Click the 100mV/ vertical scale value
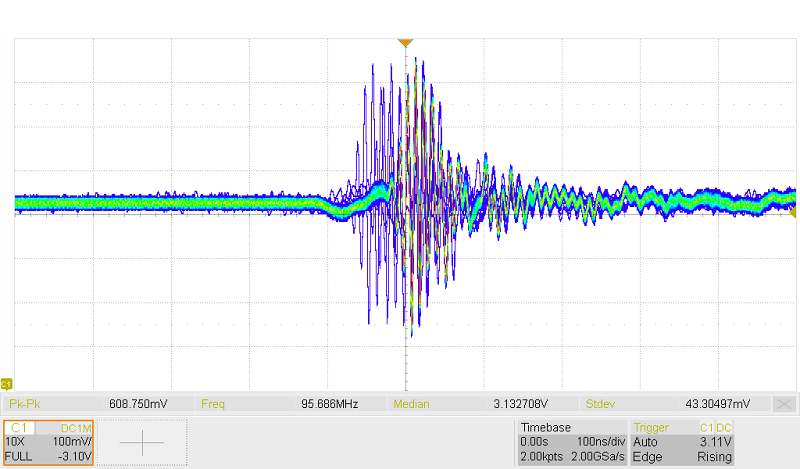Viewport: 800px width, 469px height. pyautogui.click(x=71, y=442)
